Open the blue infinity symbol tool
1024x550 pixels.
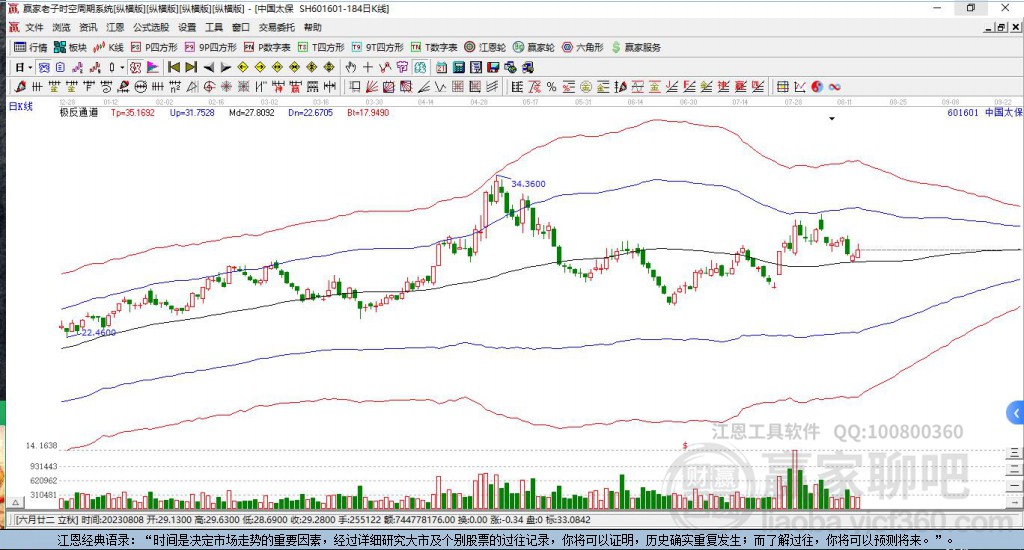click(x=834, y=87)
